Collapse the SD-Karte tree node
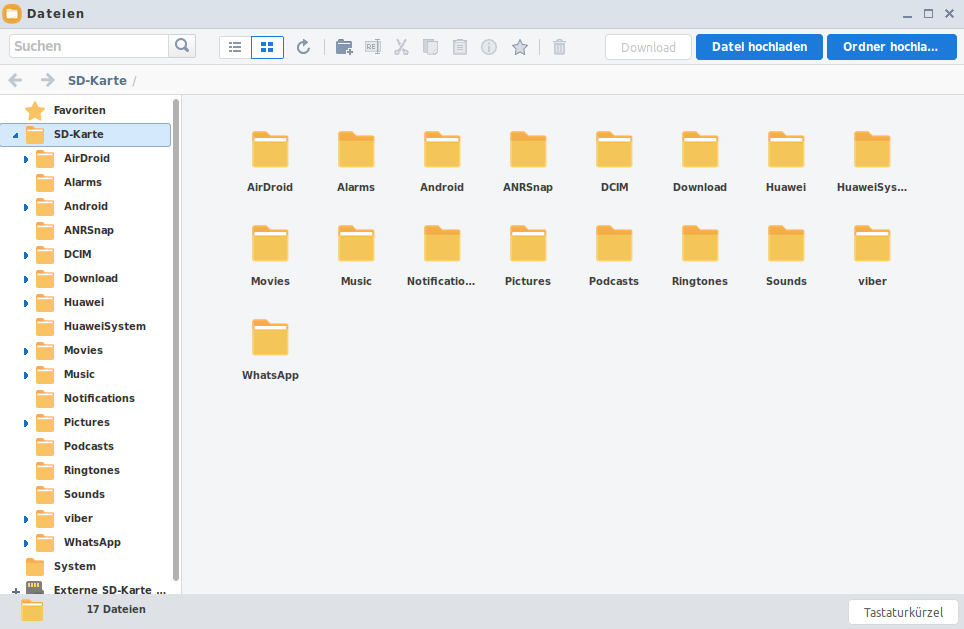The image size is (964, 629). 15,135
